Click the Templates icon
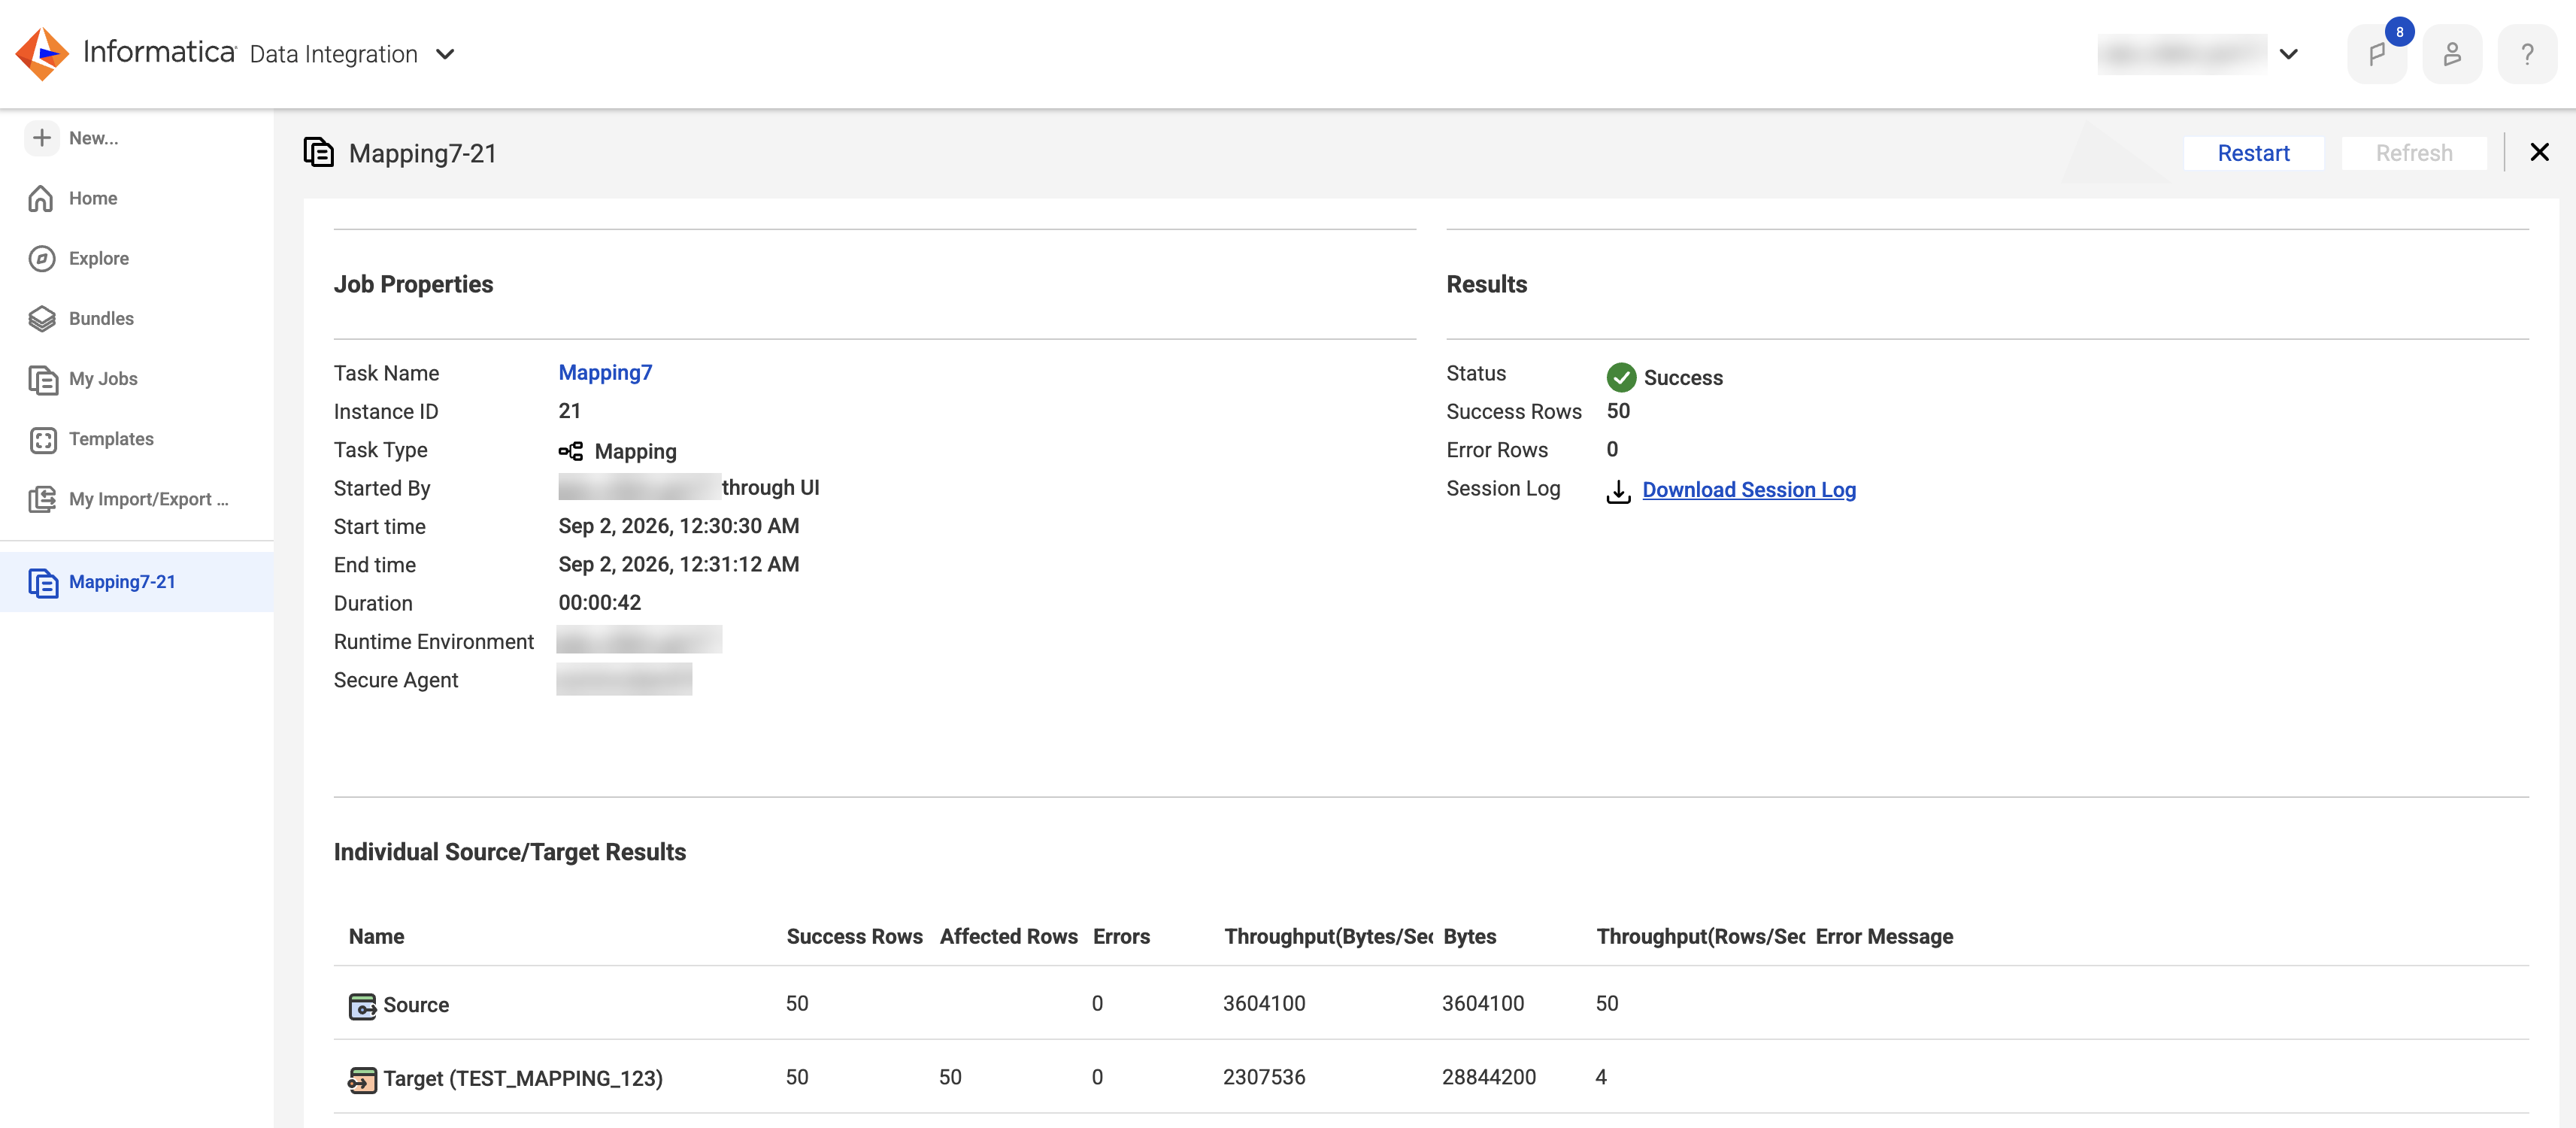Image resolution: width=2576 pixels, height=1128 pixels. click(42, 439)
